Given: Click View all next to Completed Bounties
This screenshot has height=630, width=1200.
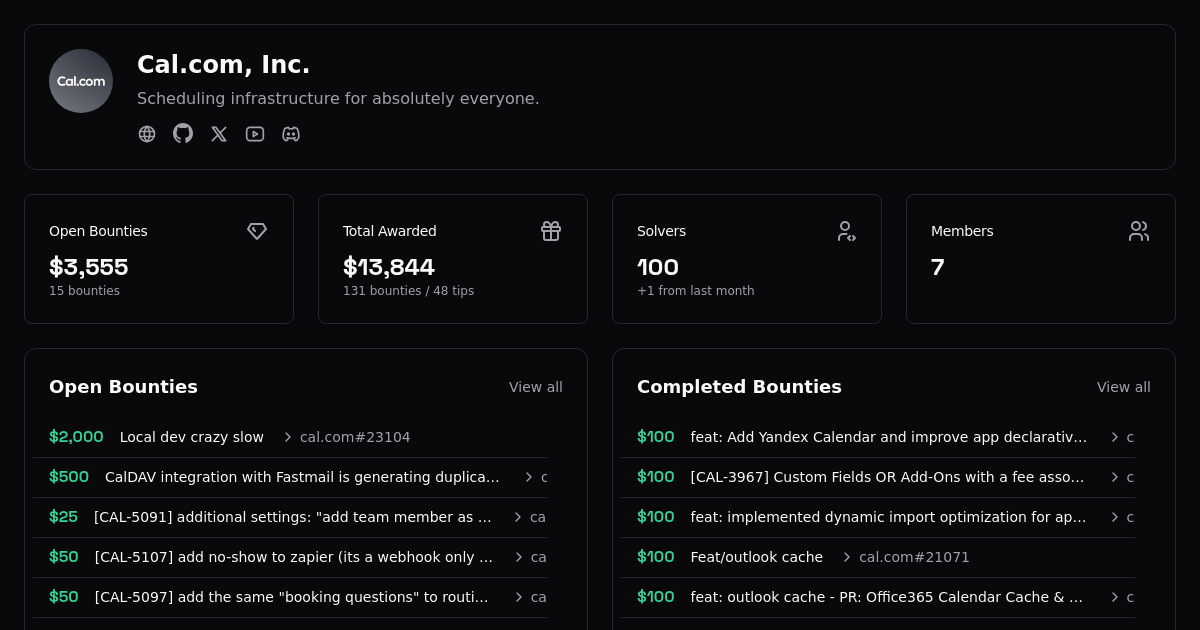Looking at the screenshot, I should click(x=1124, y=387).
